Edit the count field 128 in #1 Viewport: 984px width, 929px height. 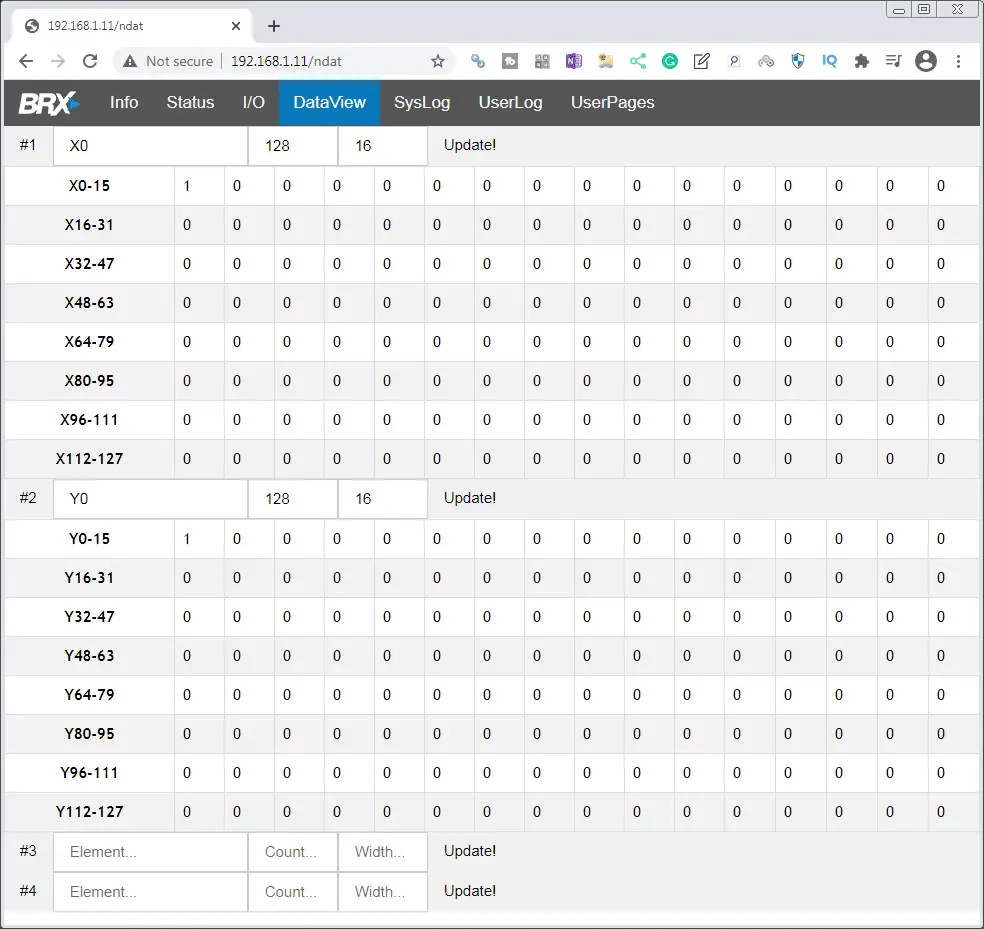click(293, 146)
